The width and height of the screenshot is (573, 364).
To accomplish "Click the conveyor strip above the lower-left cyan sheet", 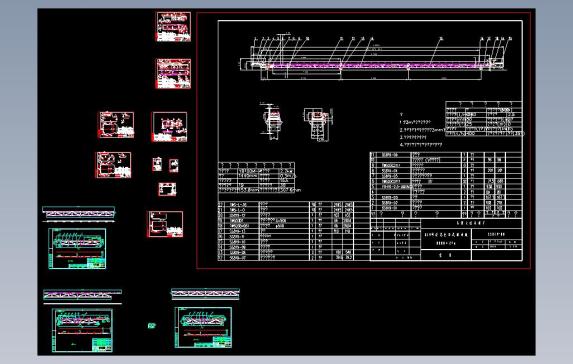I will point(83,296).
